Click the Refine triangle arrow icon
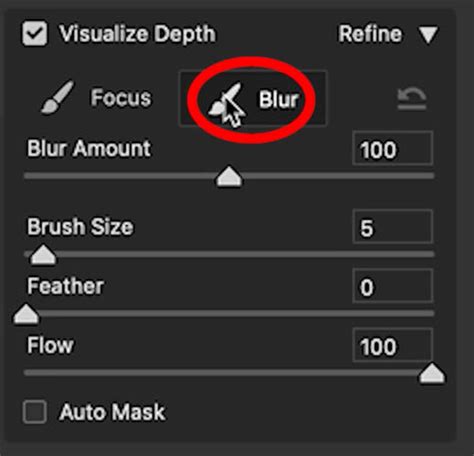474x456 pixels. pyautogui.click(x=428, y=35)
